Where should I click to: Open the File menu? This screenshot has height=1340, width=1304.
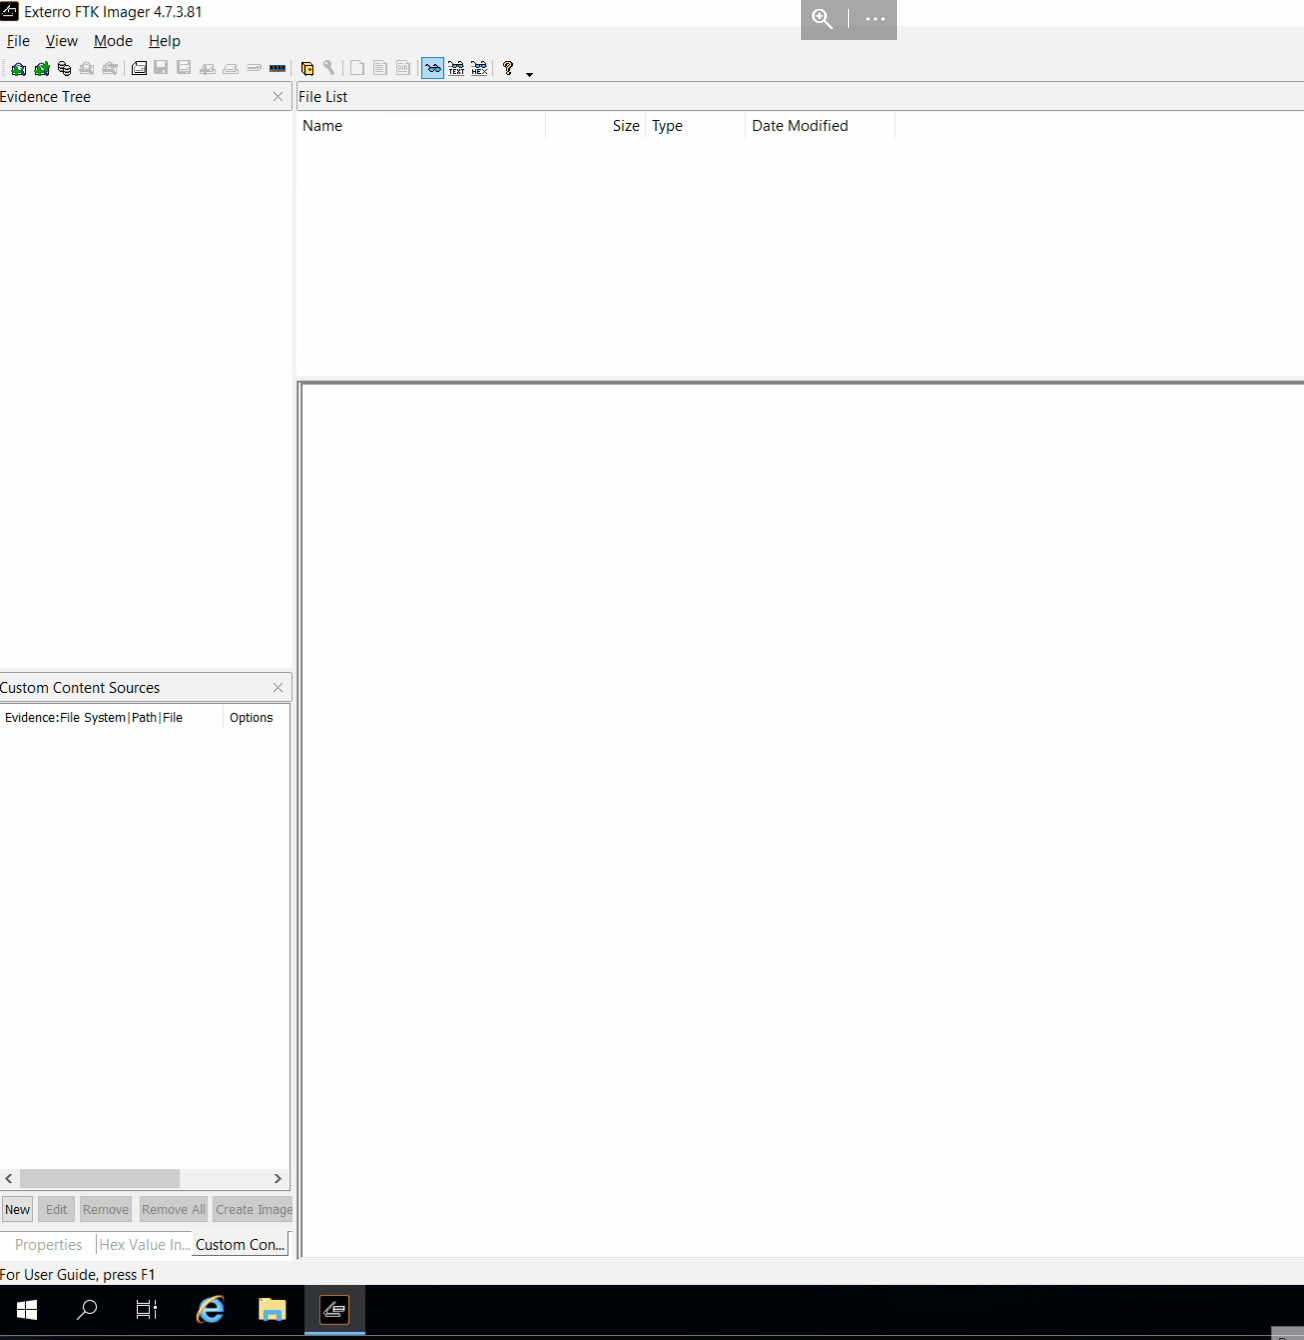tap(17, 41)
